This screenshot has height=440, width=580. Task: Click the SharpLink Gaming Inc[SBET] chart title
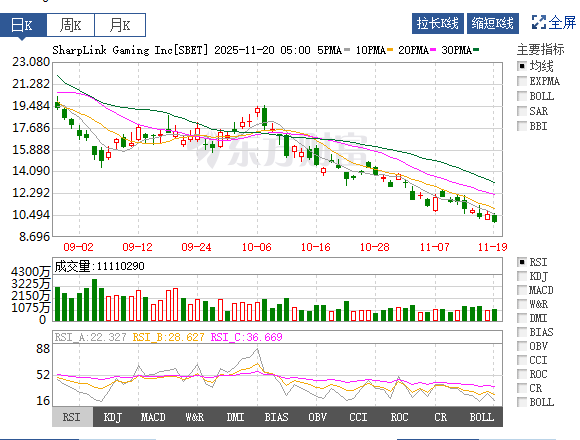pos(130,50)
